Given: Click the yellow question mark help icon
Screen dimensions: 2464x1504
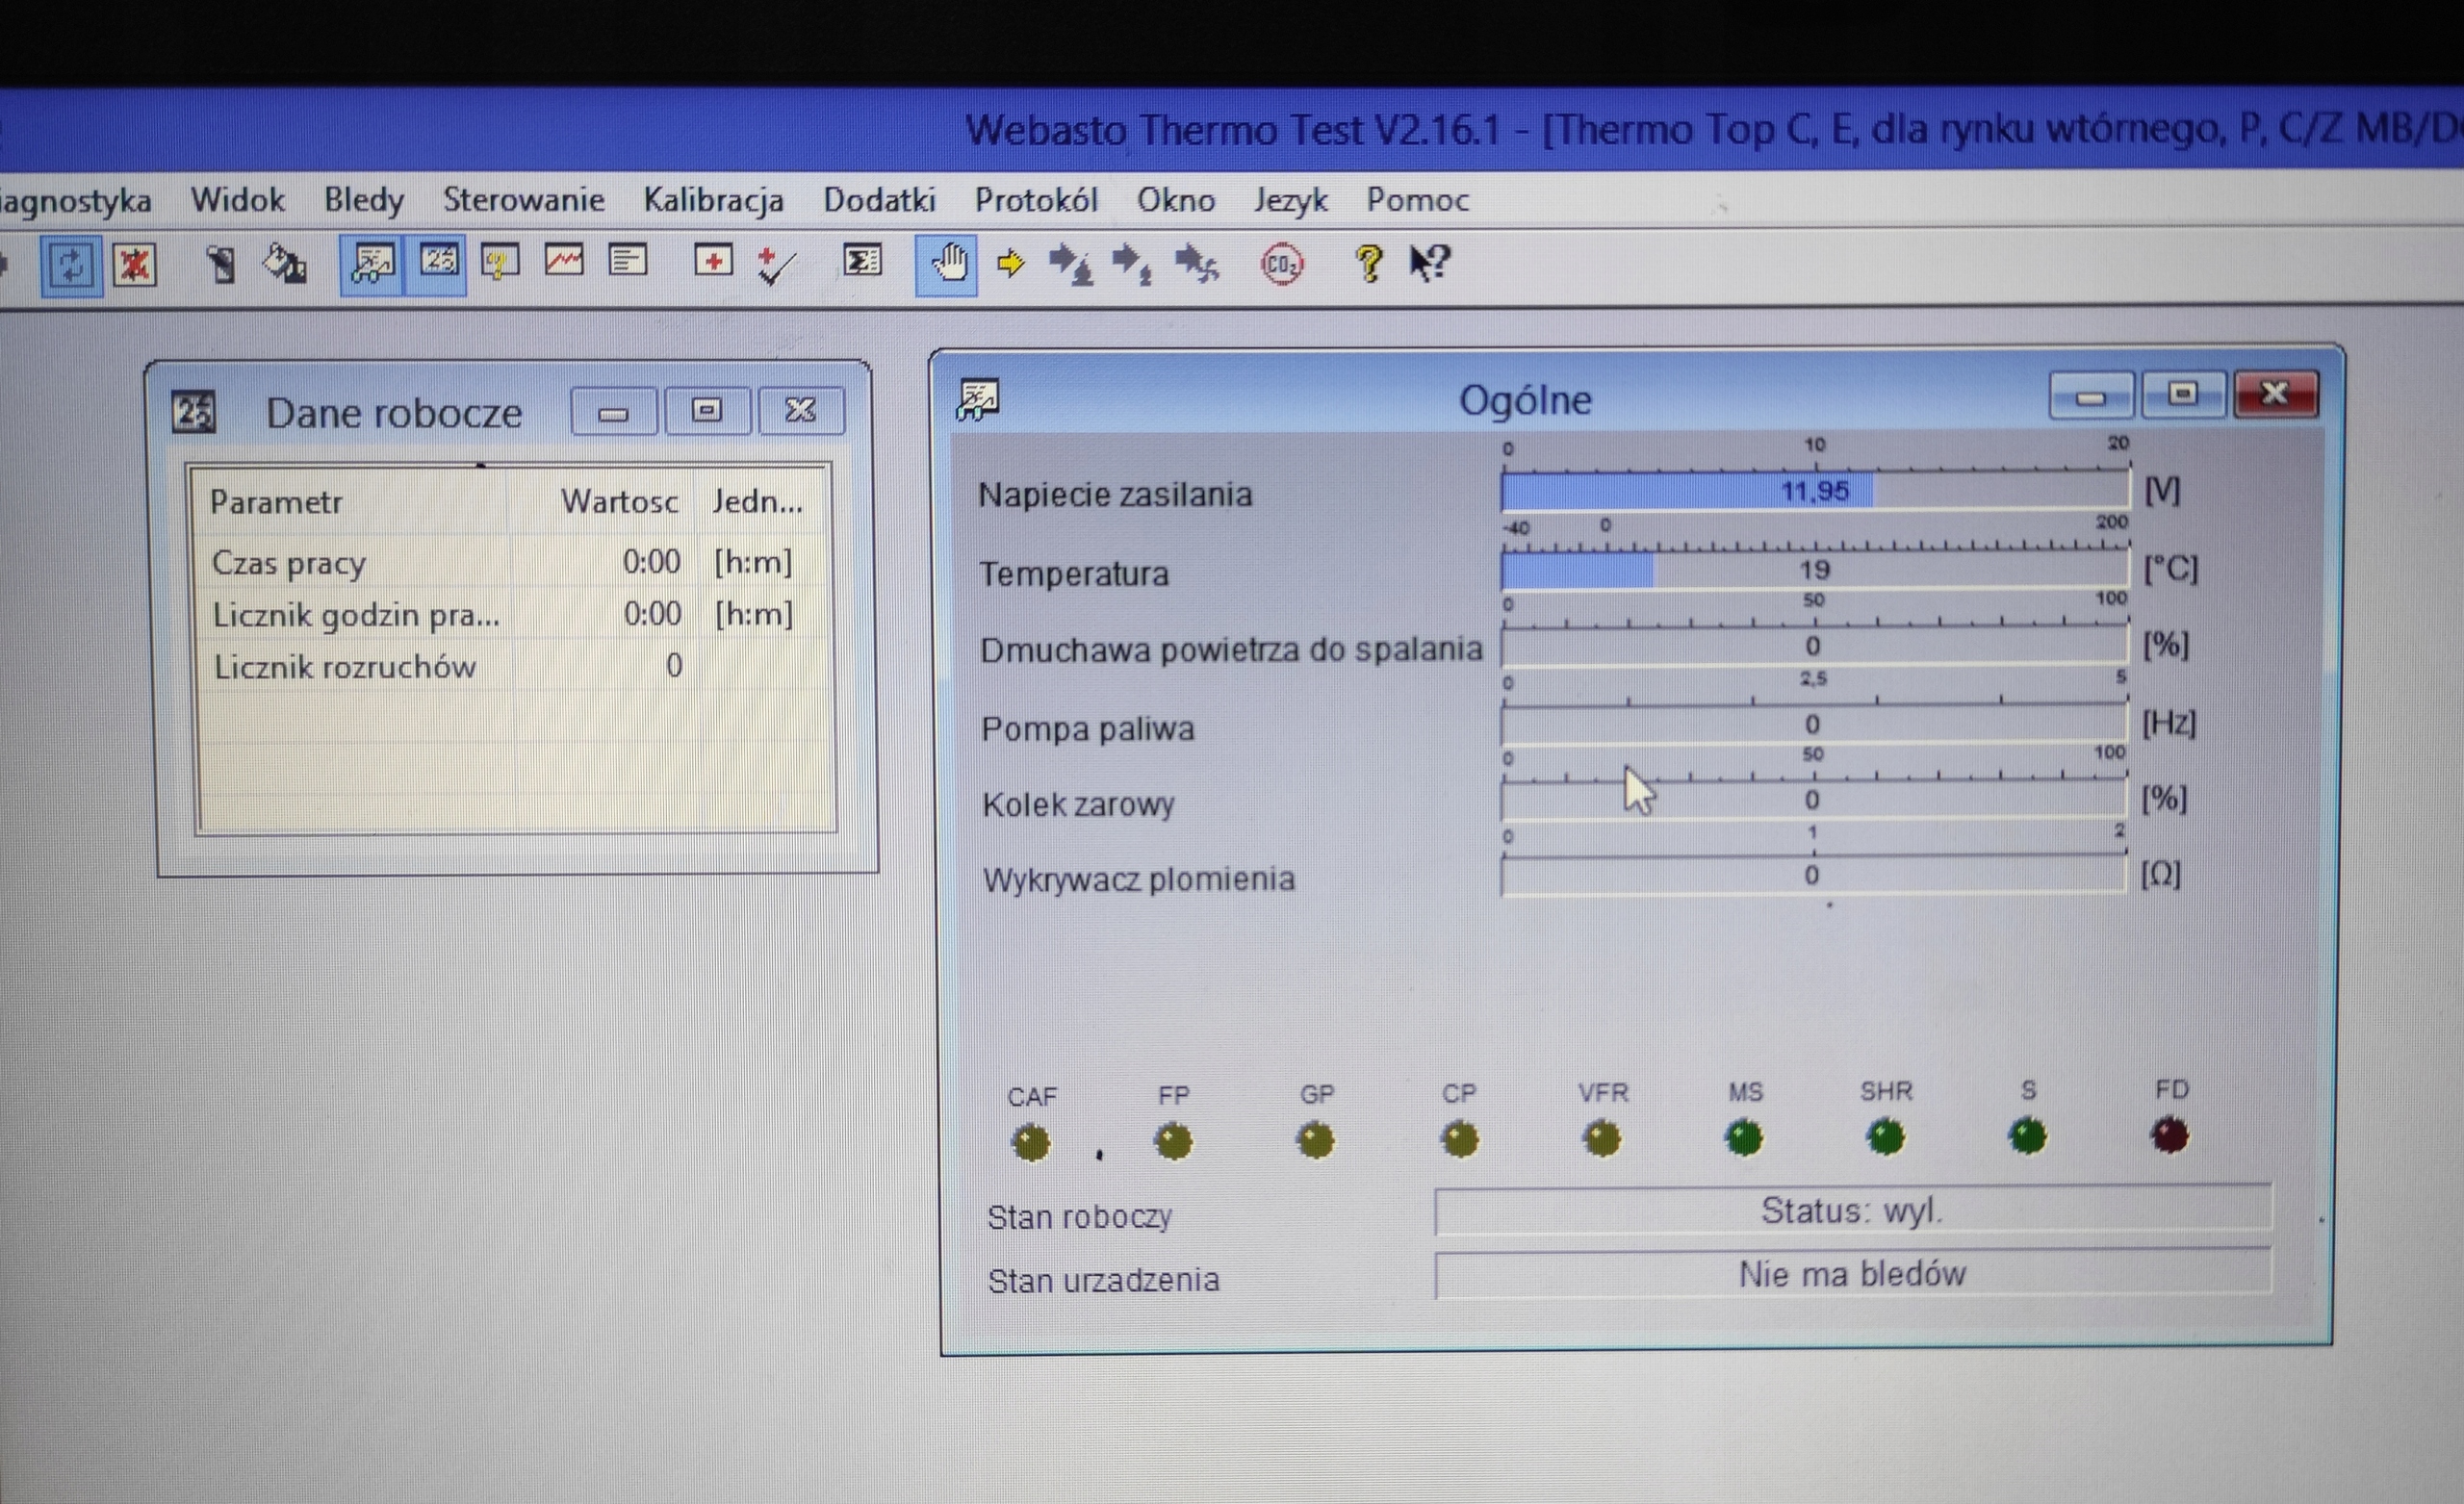Looking at the screenshot, I should [1368, 264].
